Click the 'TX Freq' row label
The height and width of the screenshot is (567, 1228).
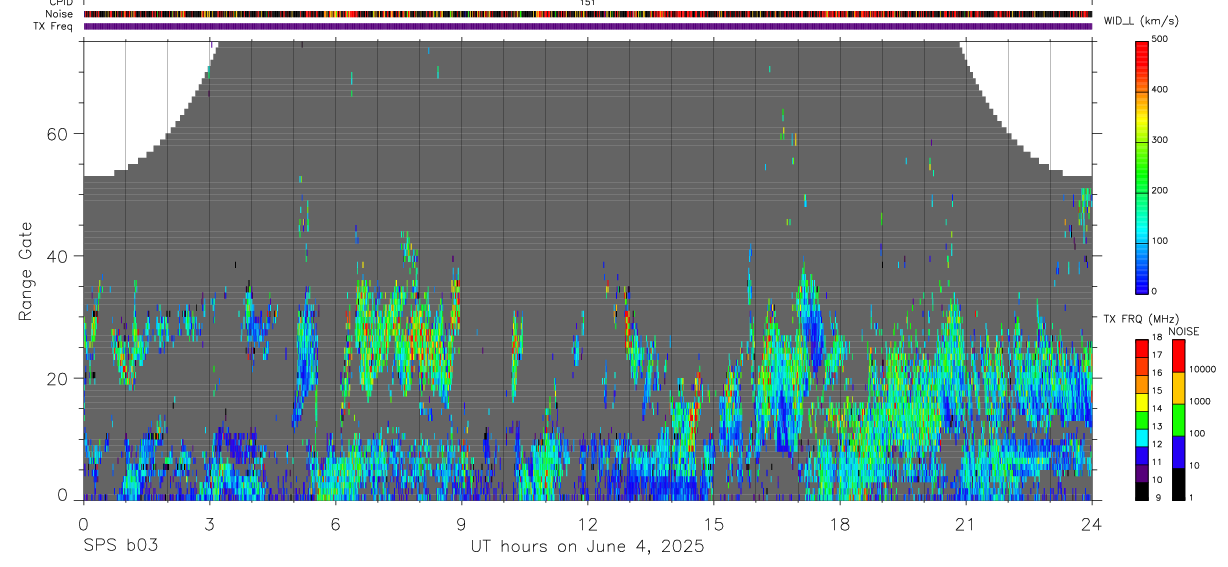click(x=54, y=26)
